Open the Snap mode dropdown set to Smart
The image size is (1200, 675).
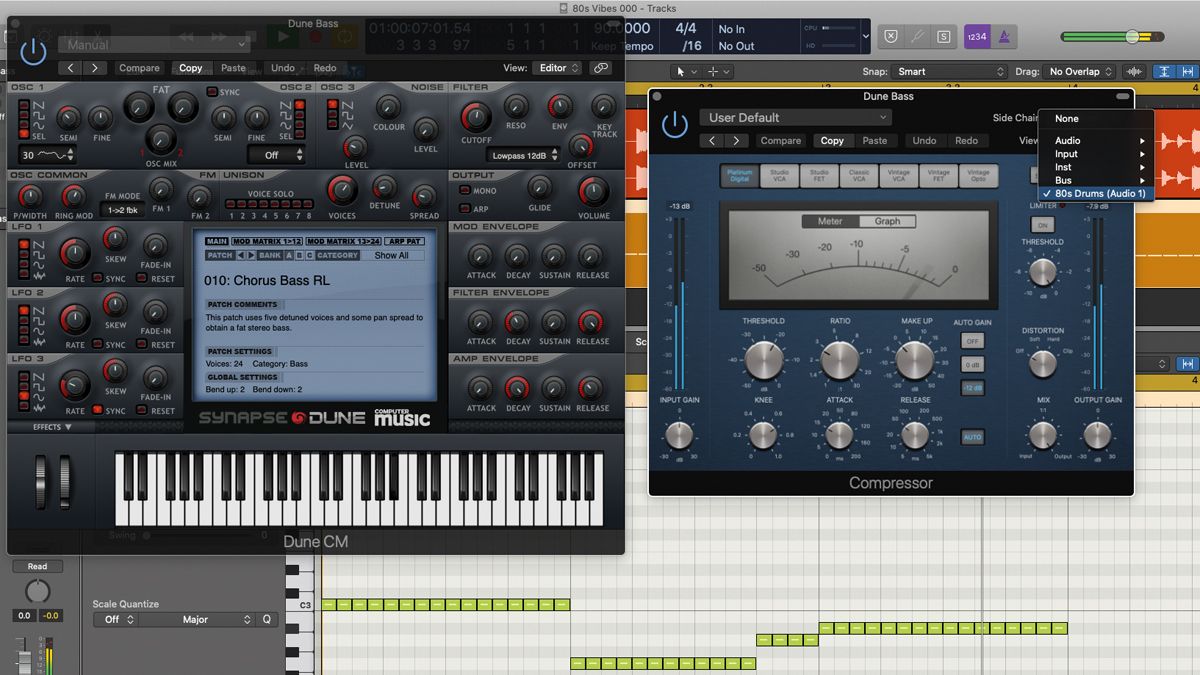950,71
